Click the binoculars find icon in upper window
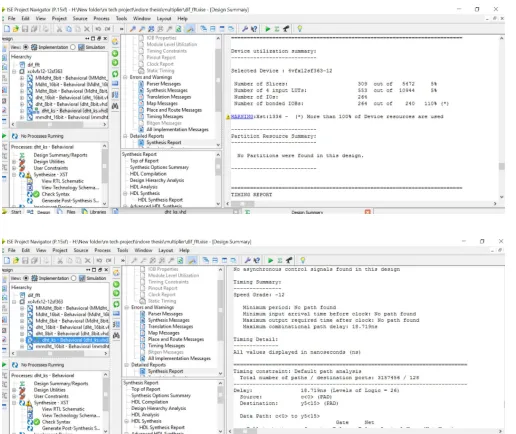The height and width of the screenshot is (434, 516). pyautogui.click(x=115, y=106)
